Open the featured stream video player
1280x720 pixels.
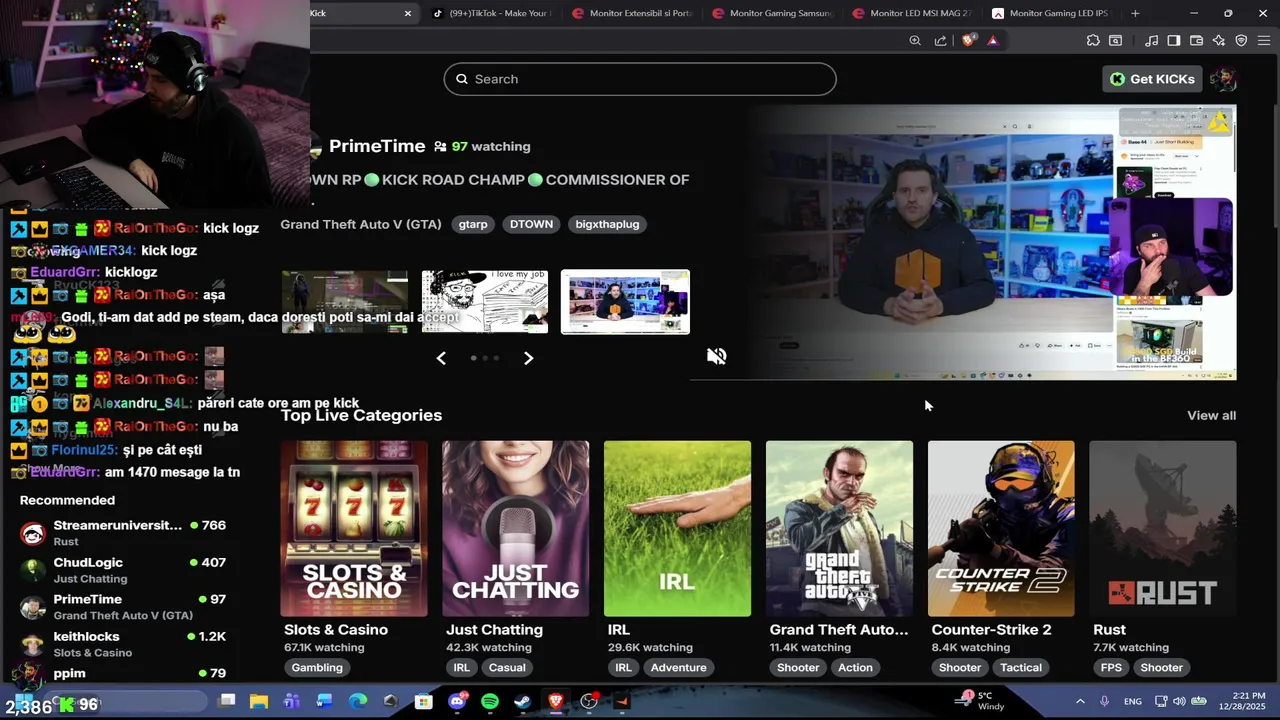tap(964, 242)
